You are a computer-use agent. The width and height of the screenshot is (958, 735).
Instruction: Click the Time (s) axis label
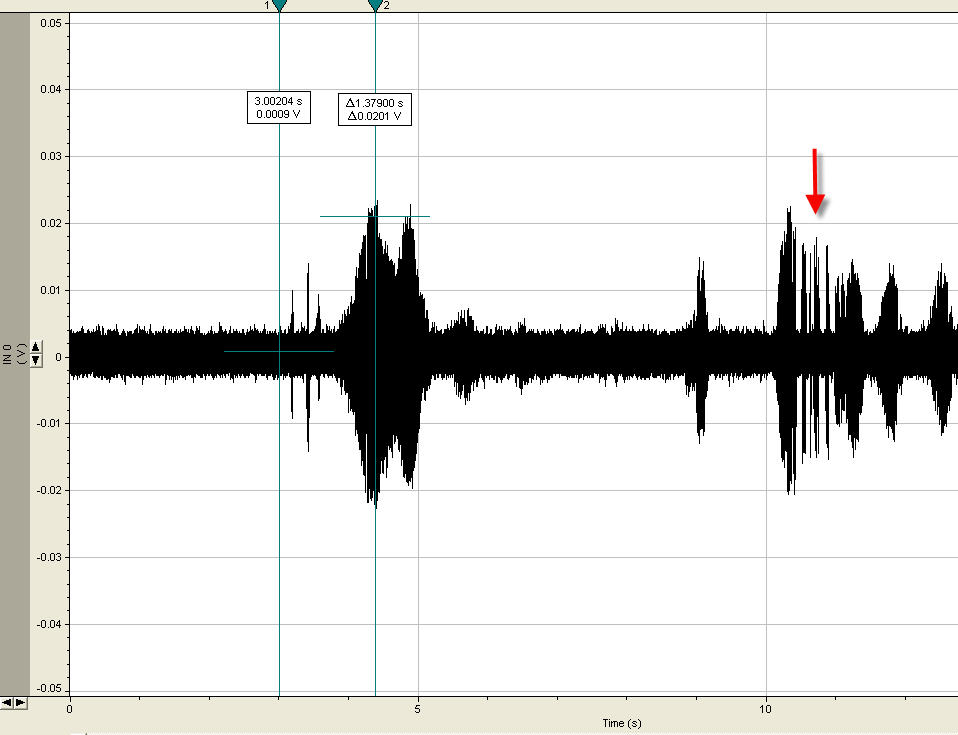621,722
